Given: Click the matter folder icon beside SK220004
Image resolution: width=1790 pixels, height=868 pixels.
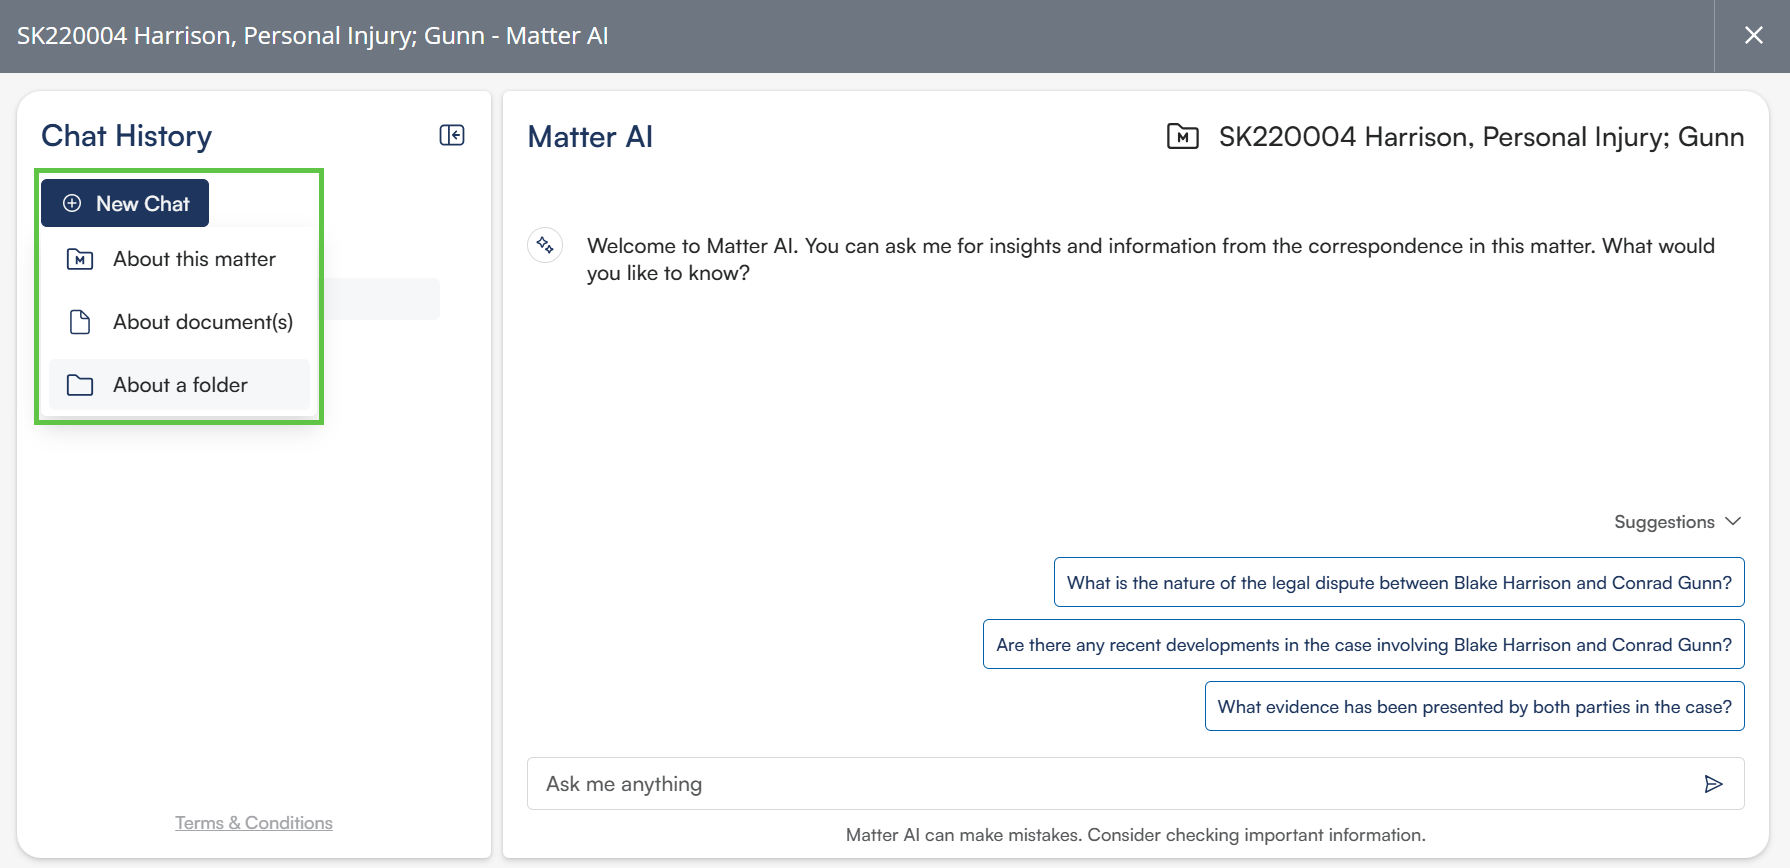Looking at the screenshot, I should (x=1182, y=137).
